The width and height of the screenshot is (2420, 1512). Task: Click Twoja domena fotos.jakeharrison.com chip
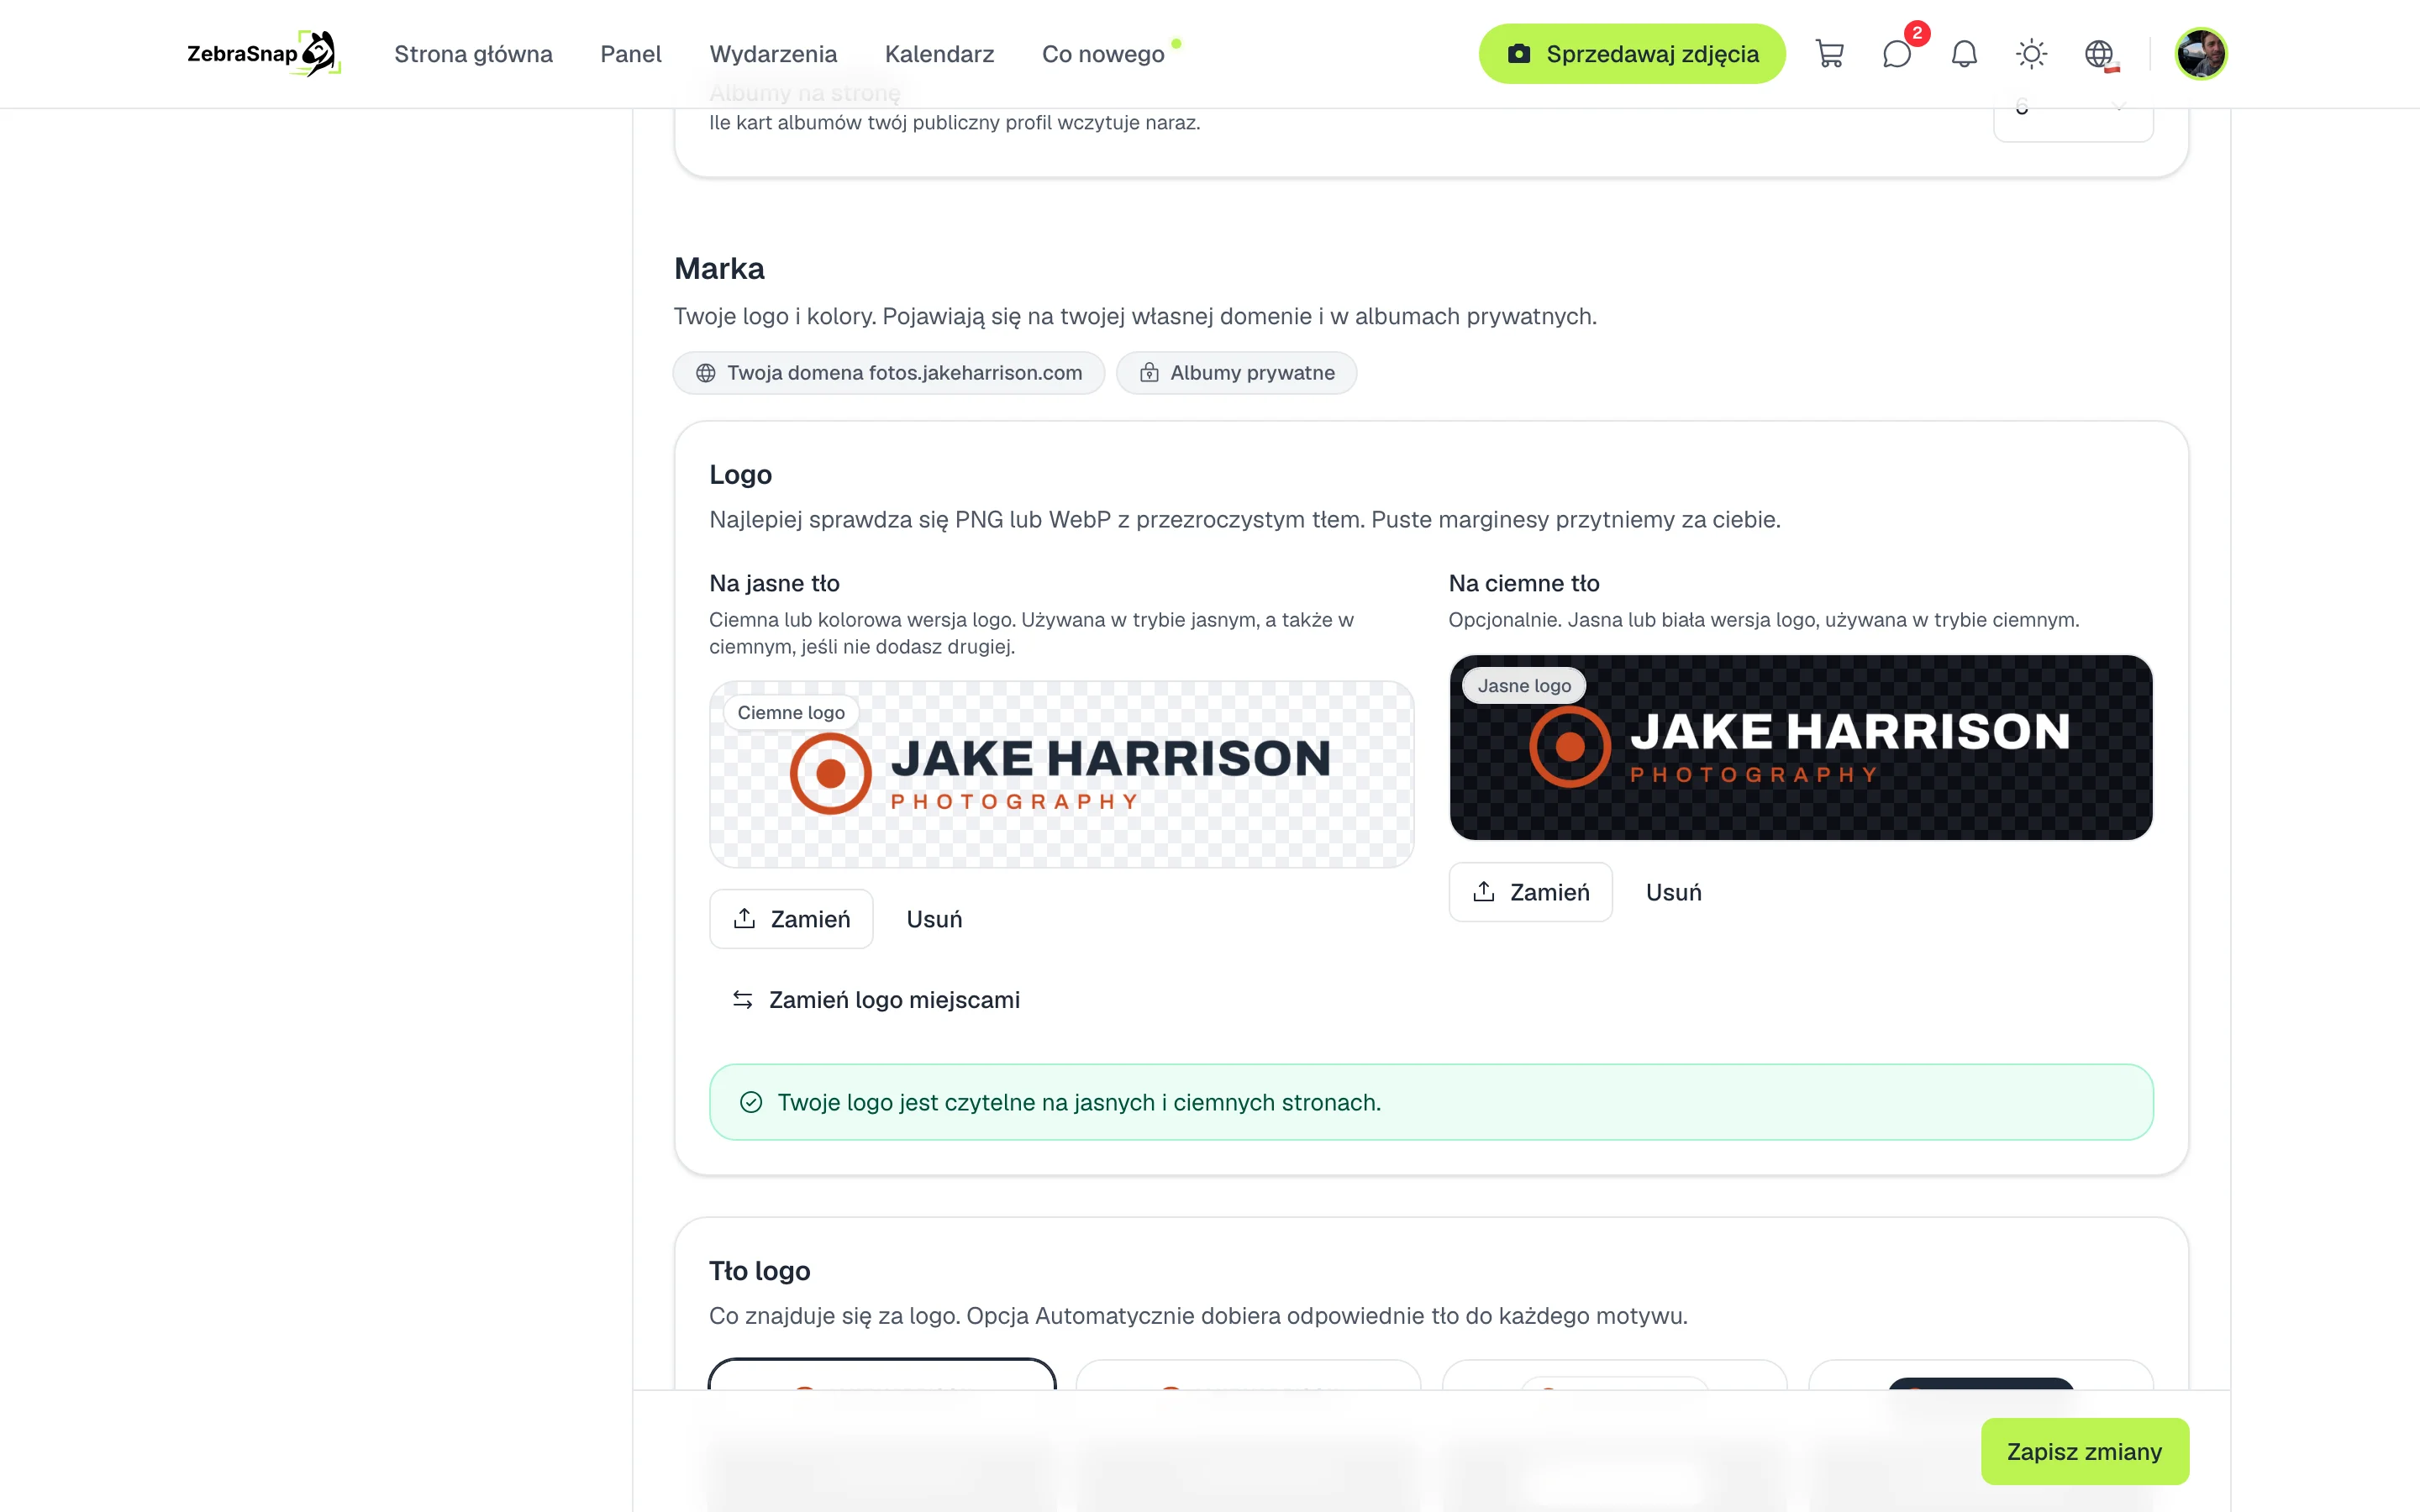[889, 373]
